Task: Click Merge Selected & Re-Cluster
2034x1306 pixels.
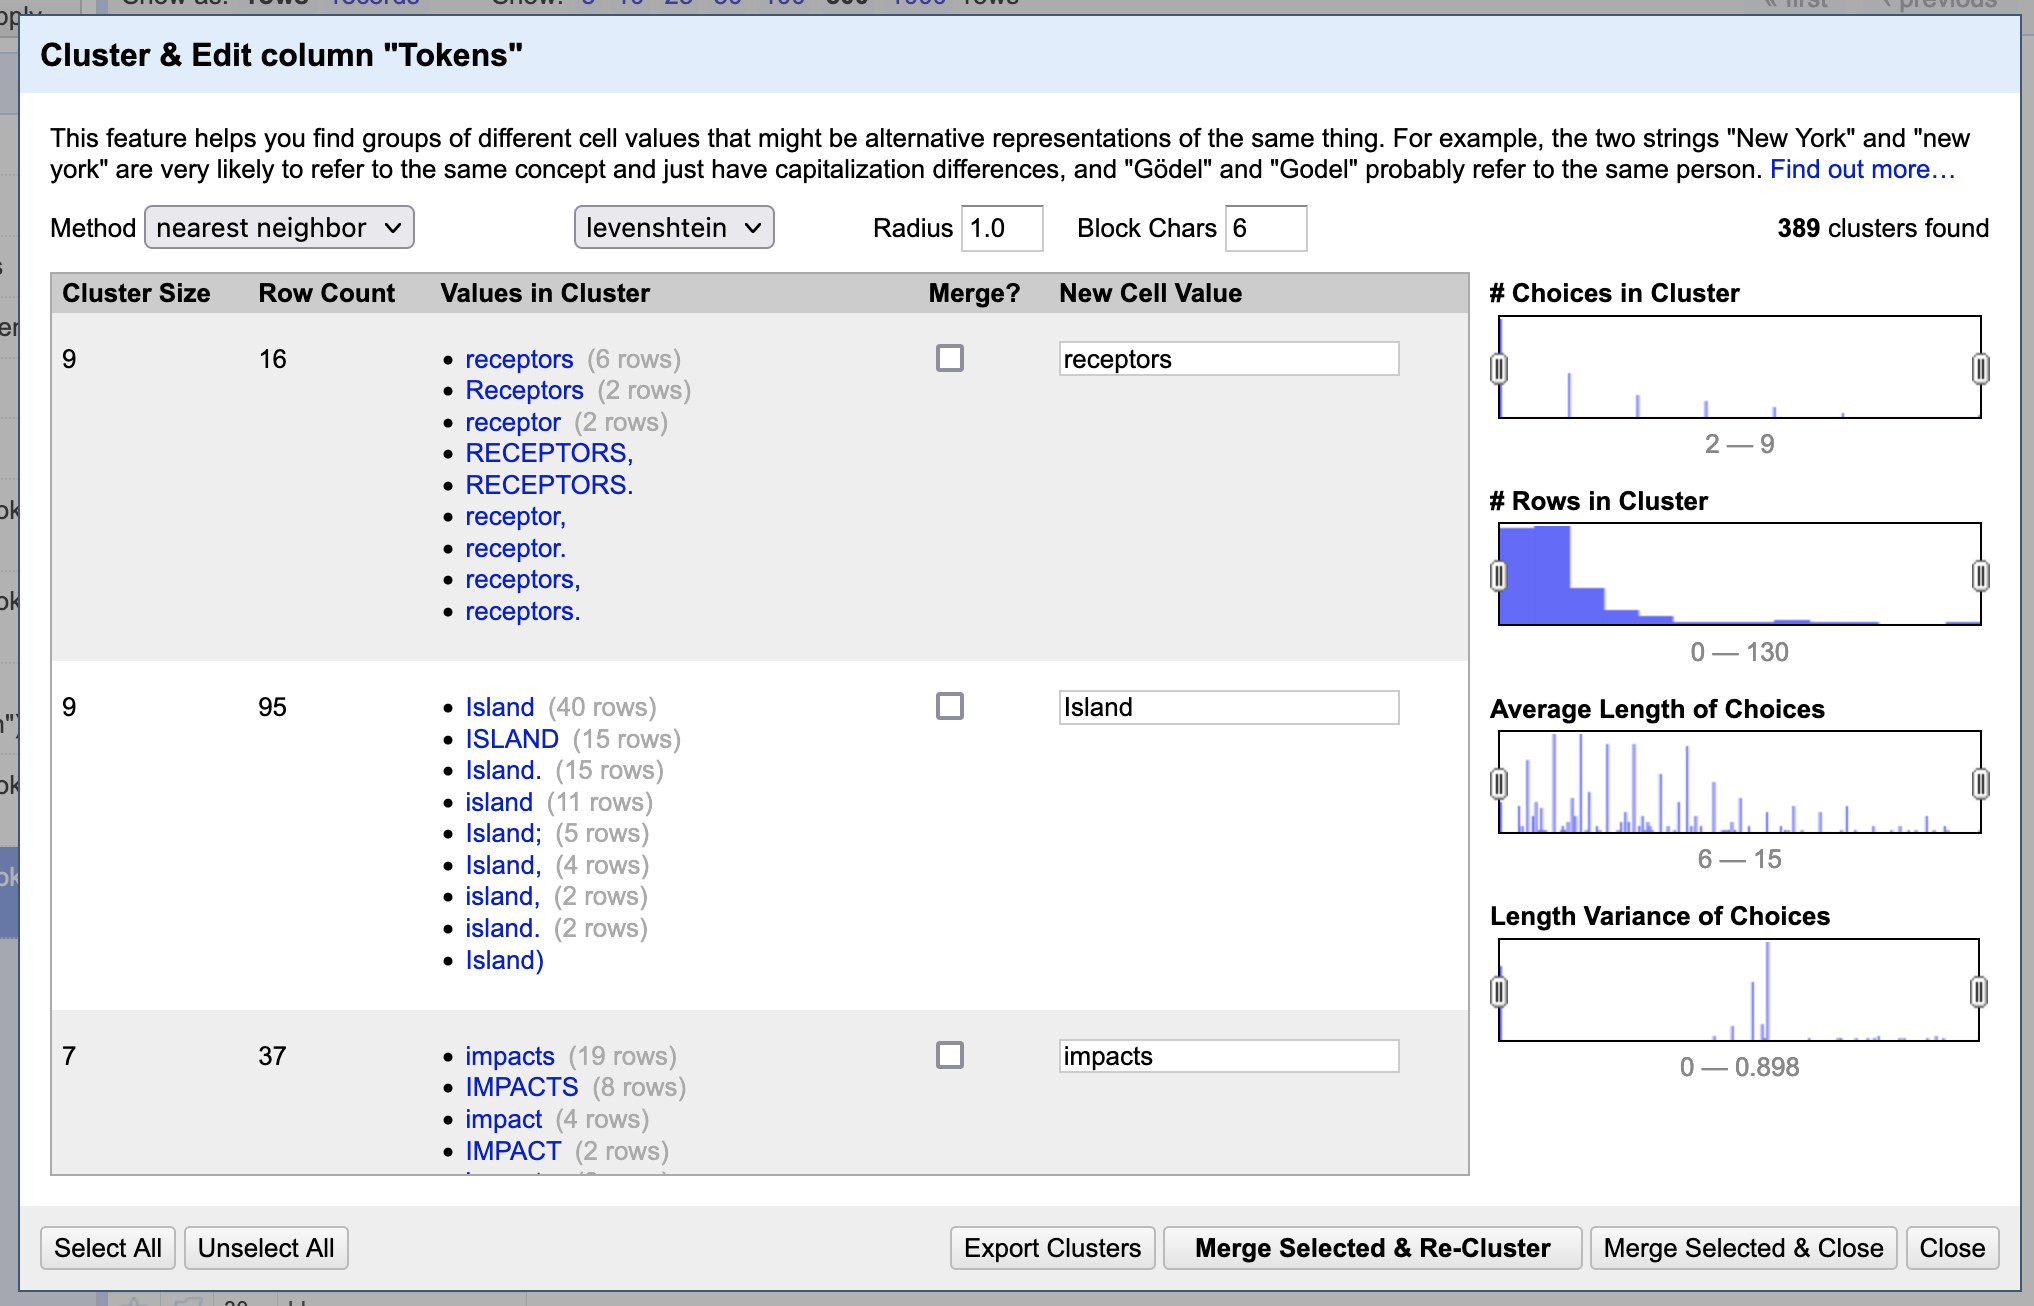Action: tap(1372, 1248)
